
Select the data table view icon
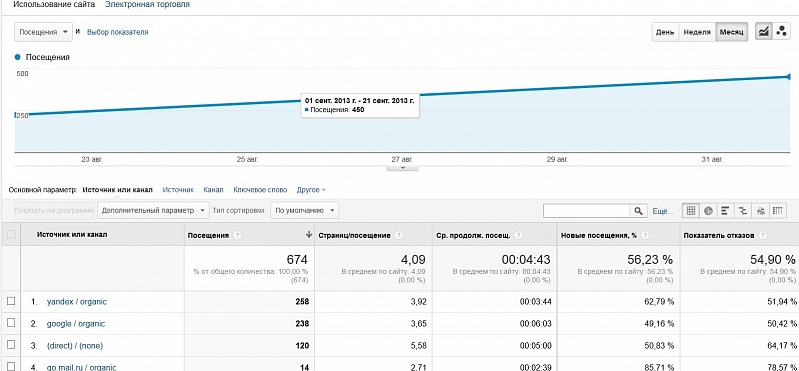pyautogui.click(x=690, y=210)
